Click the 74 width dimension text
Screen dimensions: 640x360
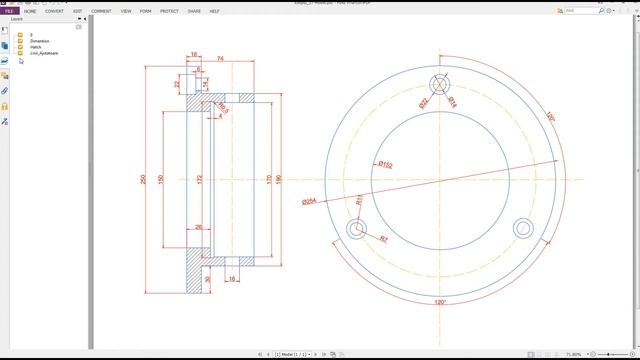[220, 58]
